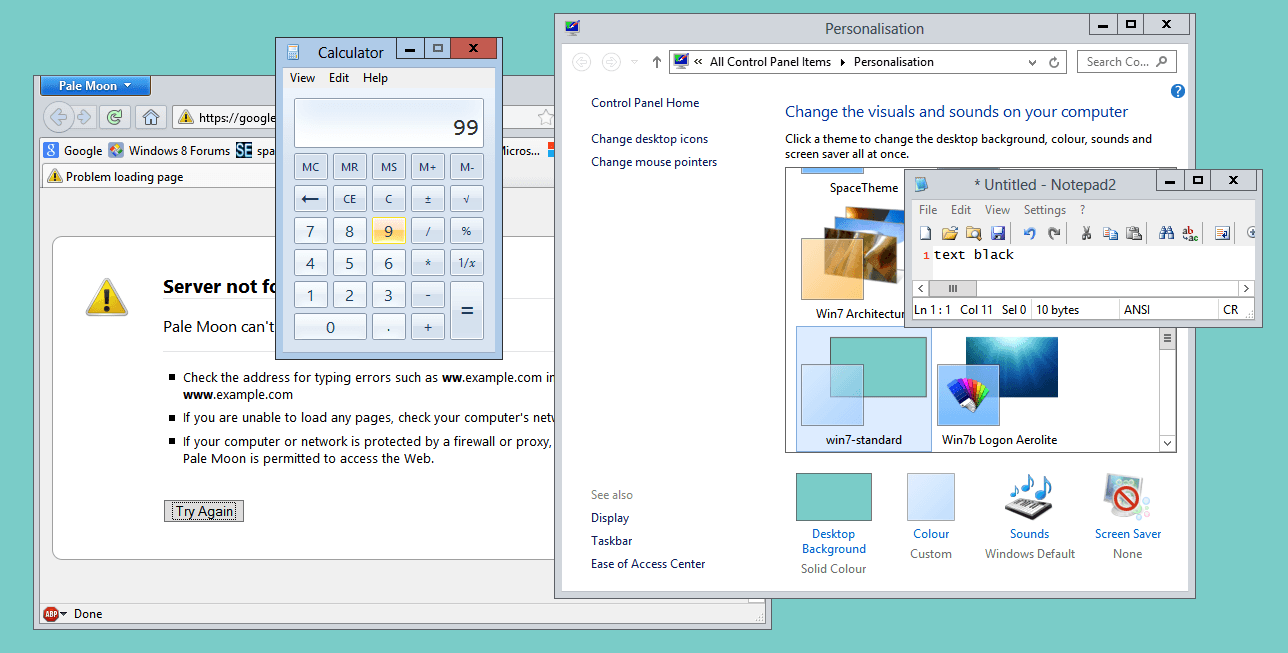The image size is (1288, 653).
Task: Open Screen Saver settings icon
Action: tap(1127, 498)
